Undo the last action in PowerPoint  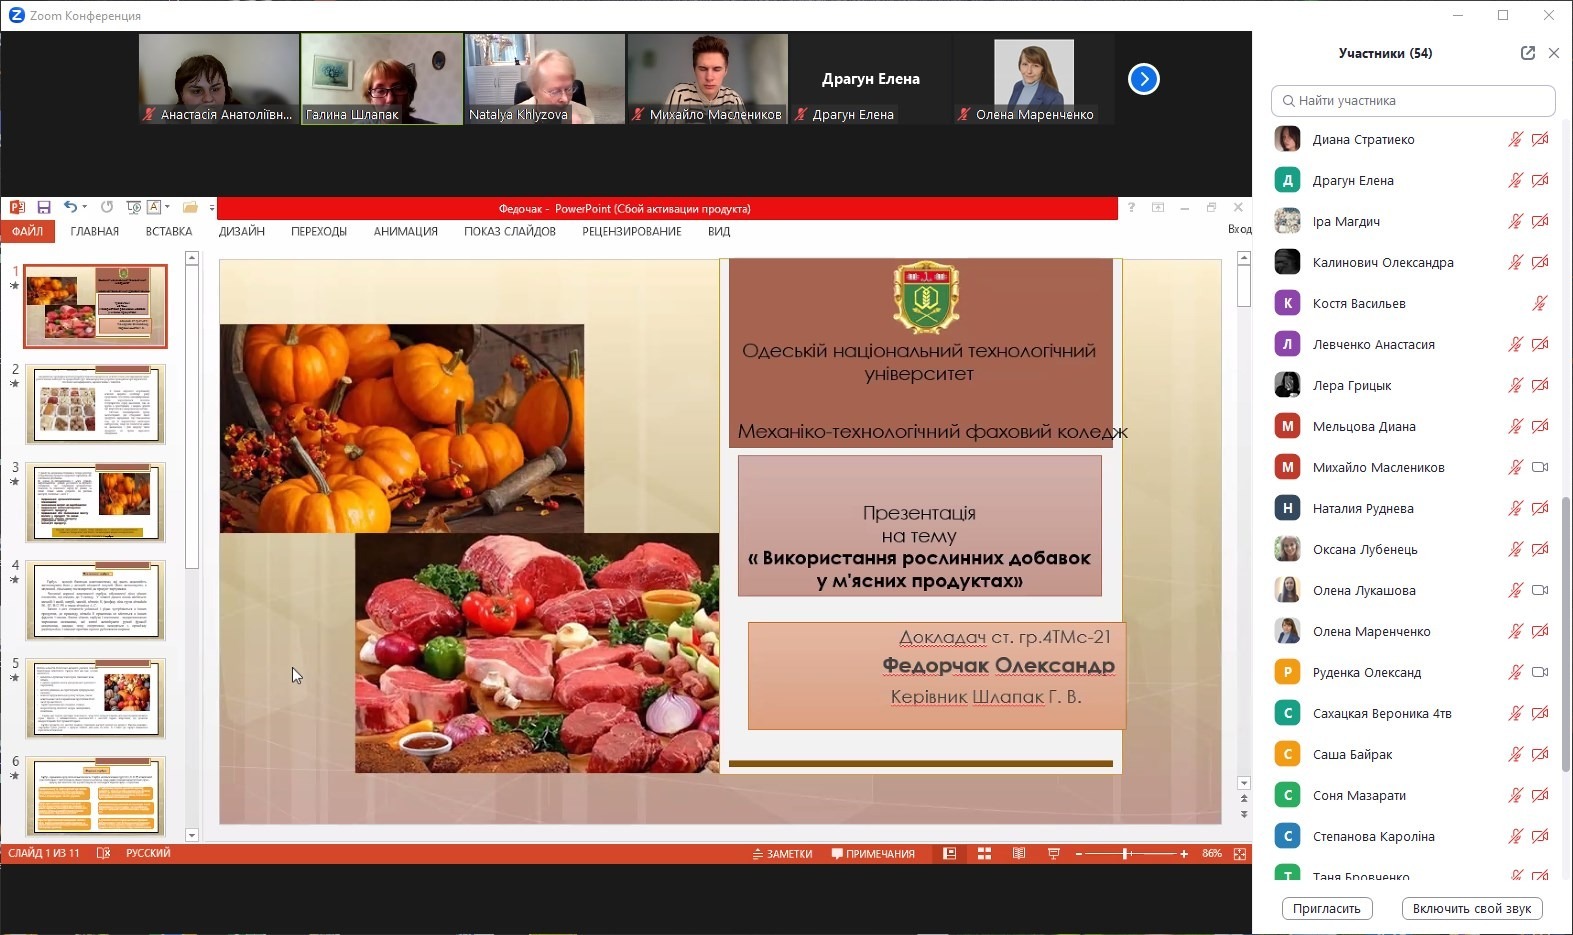click(70, 207)
